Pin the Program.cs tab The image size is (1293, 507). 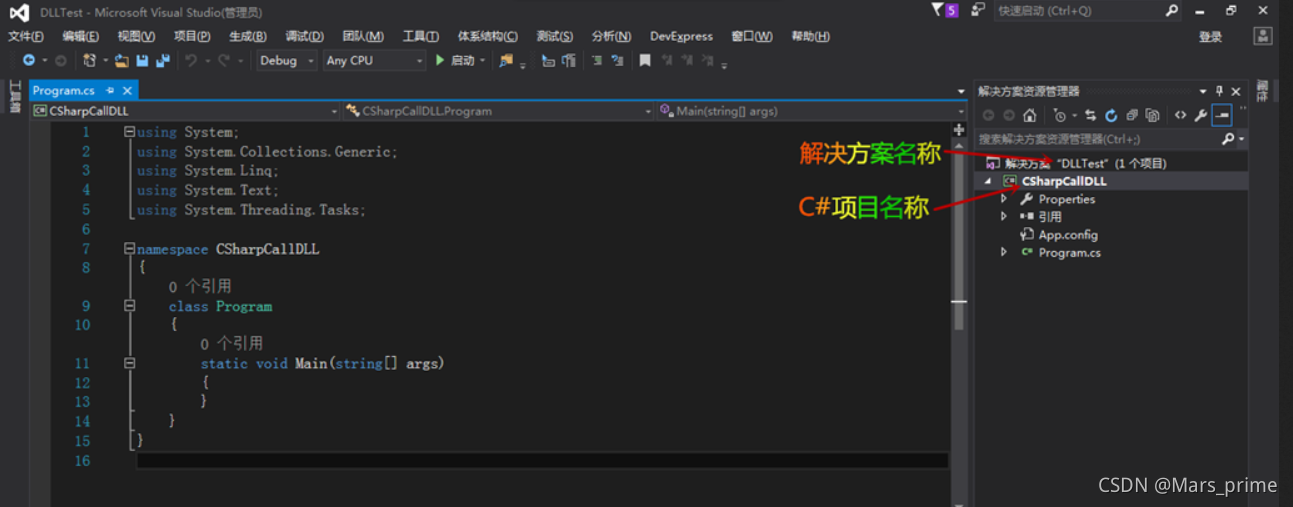pos(110,90)
